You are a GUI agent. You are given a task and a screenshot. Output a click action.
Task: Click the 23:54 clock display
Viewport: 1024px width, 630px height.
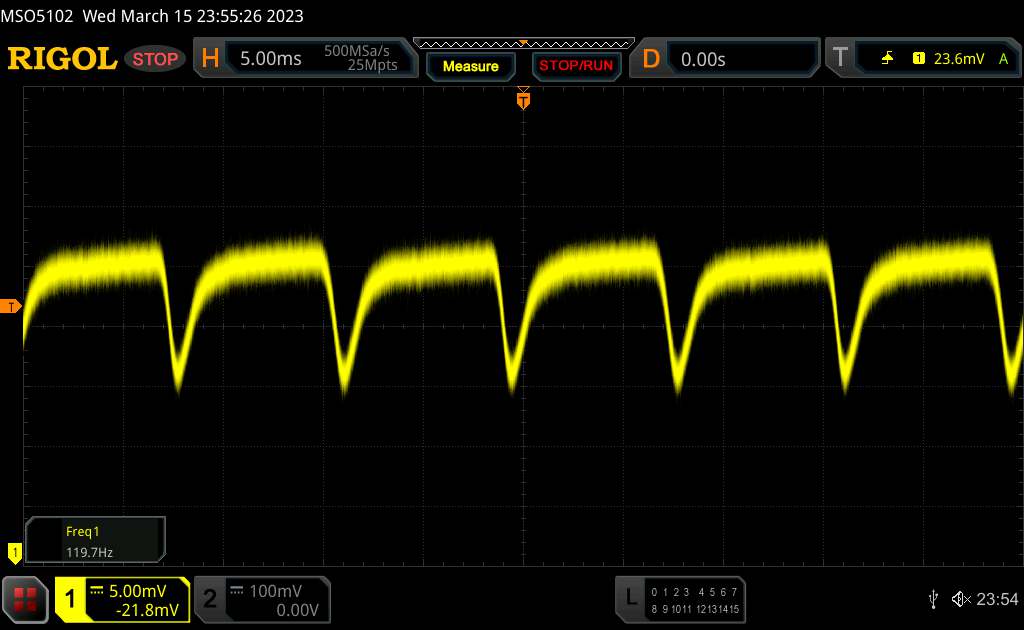pos(997,599)
